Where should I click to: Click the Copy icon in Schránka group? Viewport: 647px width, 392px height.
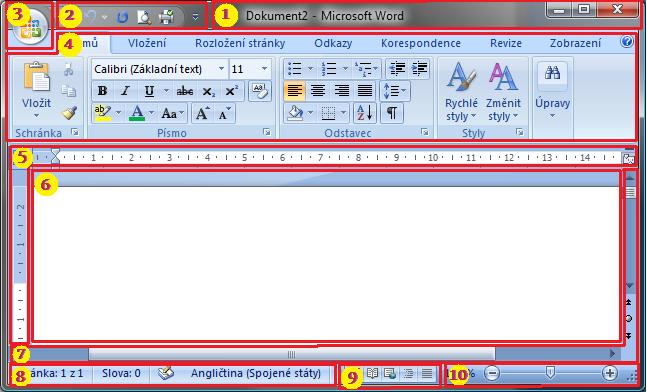click(x=69, y=91)
